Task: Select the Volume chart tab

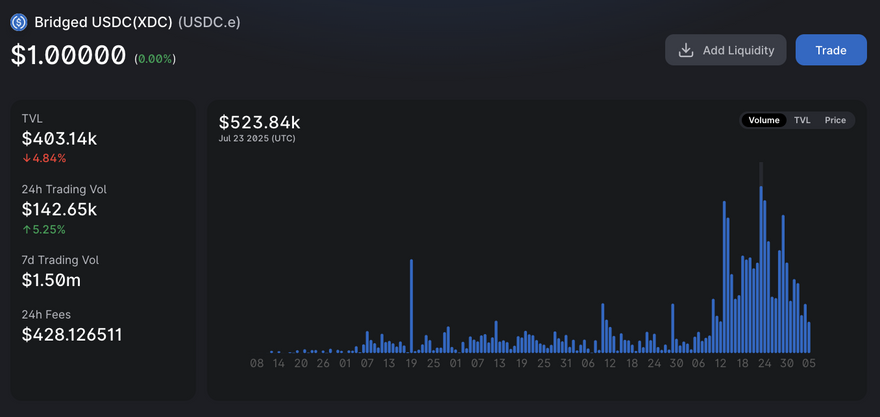Action: click(x=764, y=120)
